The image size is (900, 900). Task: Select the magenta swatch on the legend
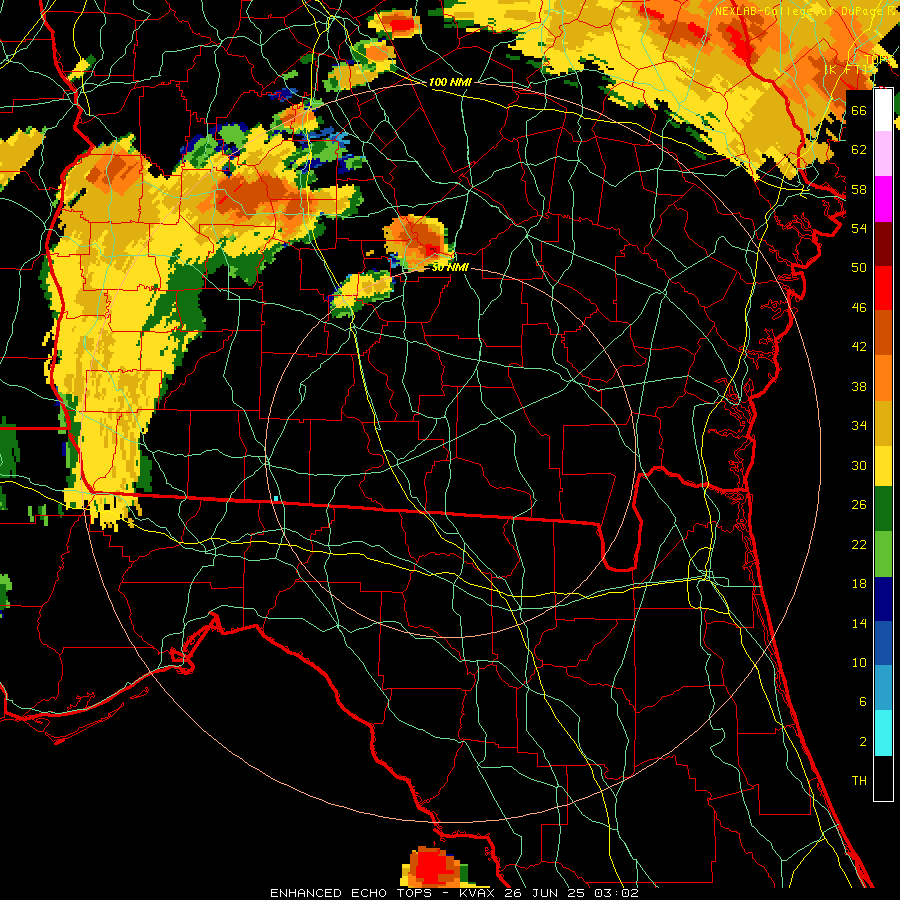pos(883,199)
